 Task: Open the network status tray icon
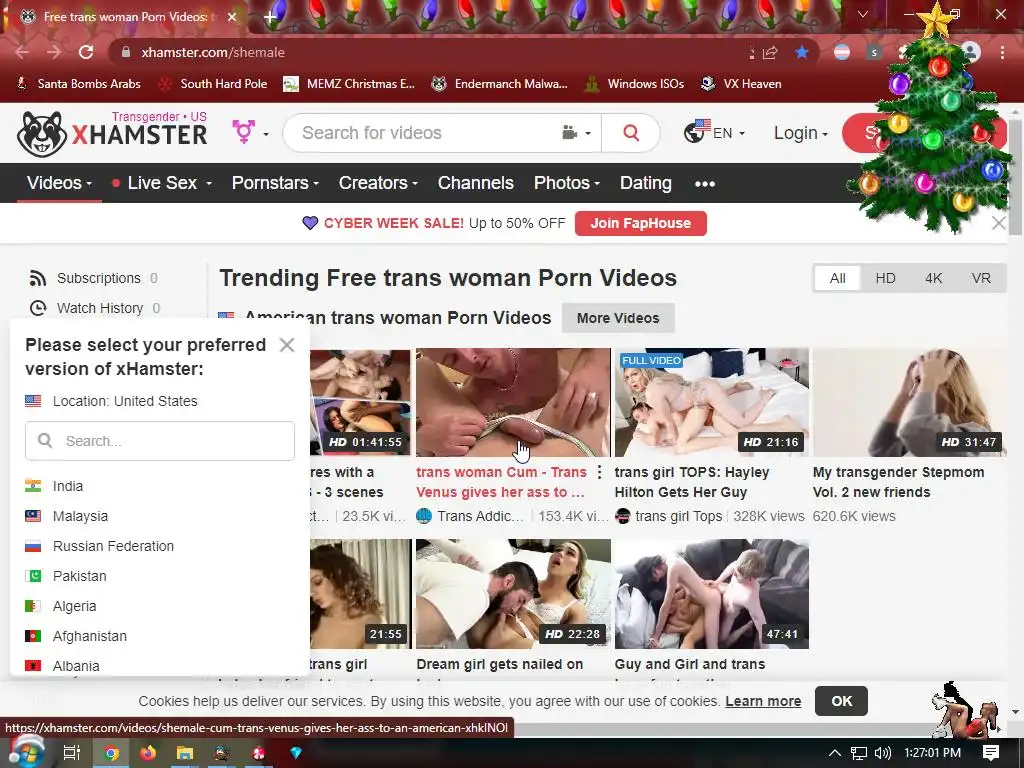pyautogui.click(x=859, y=753)
